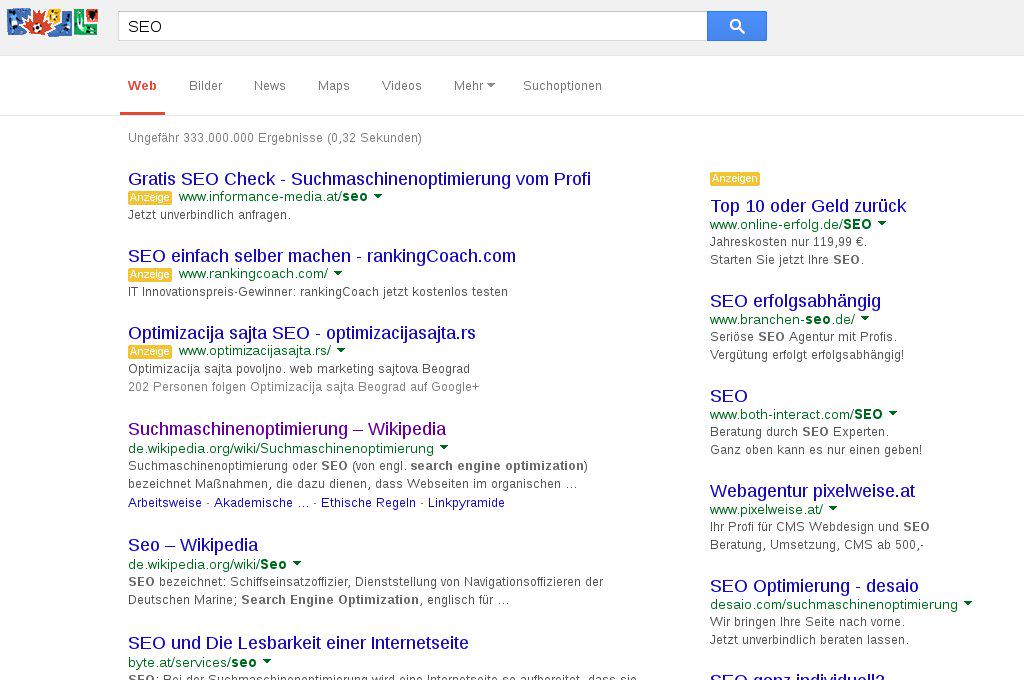The image size is (1024, 680).
Task: Click the Google doodle logo
Action: (52, 22)
